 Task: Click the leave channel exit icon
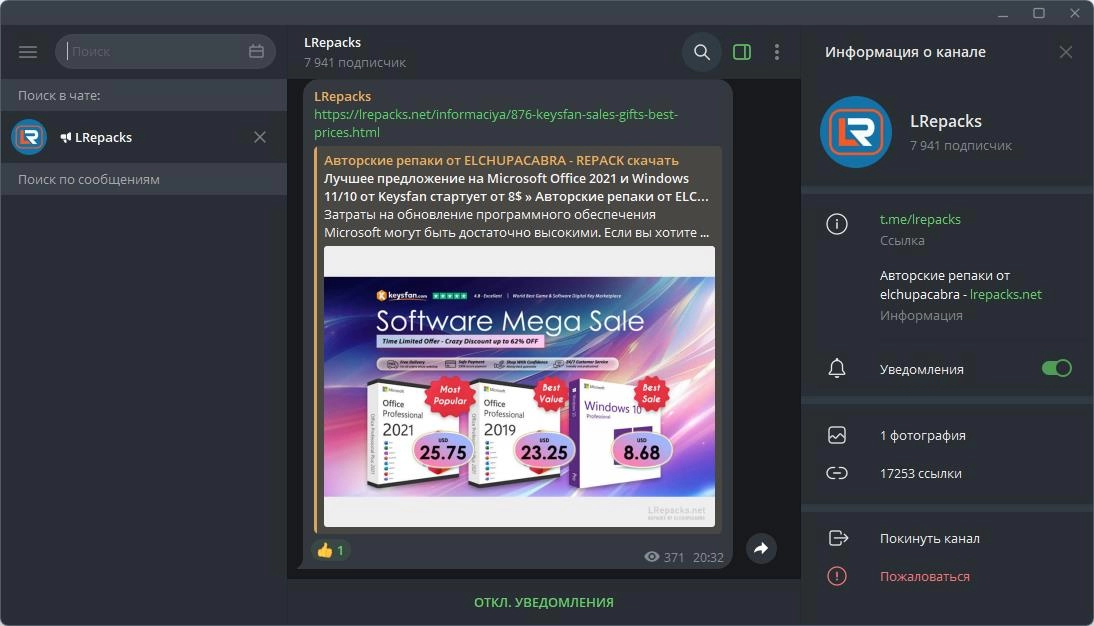tap(838, 538)
